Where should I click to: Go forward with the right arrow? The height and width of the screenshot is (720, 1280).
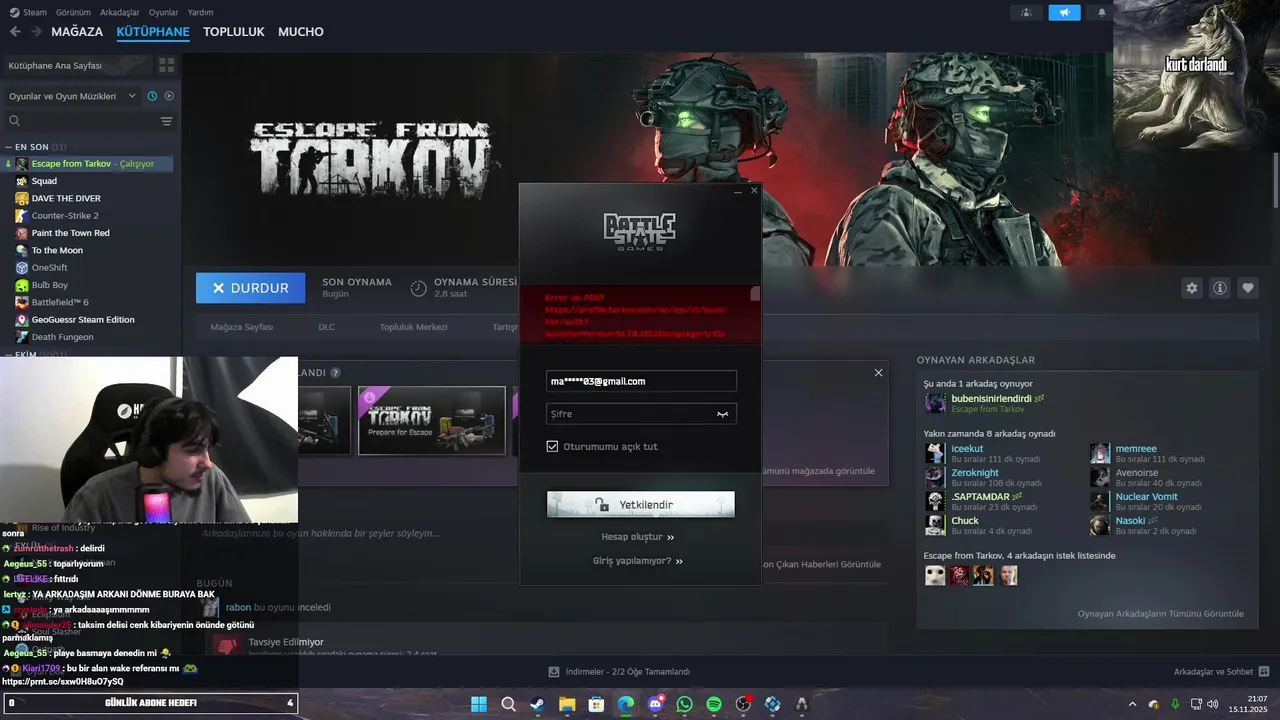(x=36, y=32)
